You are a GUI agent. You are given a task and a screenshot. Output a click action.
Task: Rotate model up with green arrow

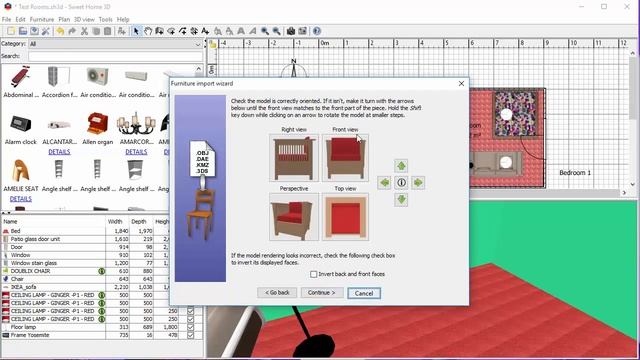coord(401,166)
